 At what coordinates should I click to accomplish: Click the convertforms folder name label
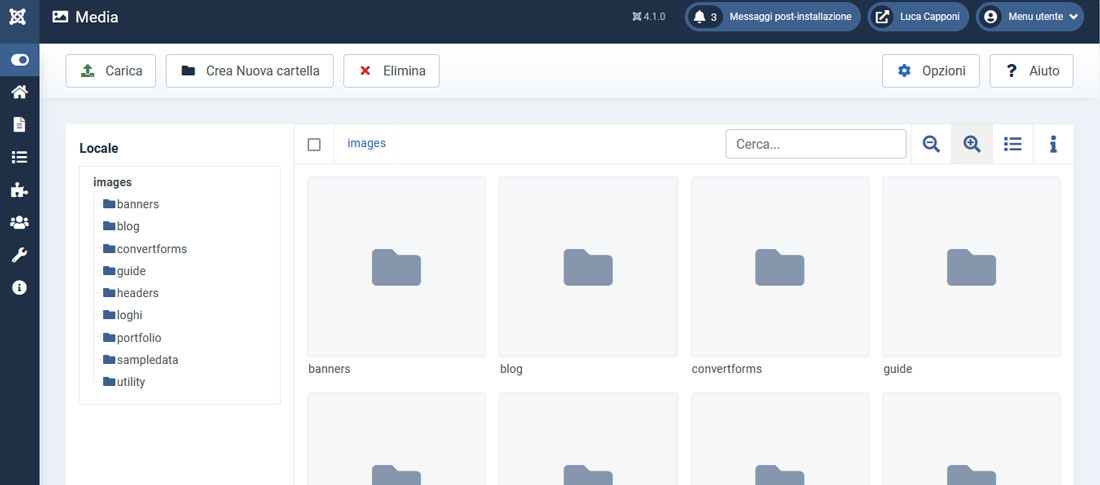click(727, 368)
